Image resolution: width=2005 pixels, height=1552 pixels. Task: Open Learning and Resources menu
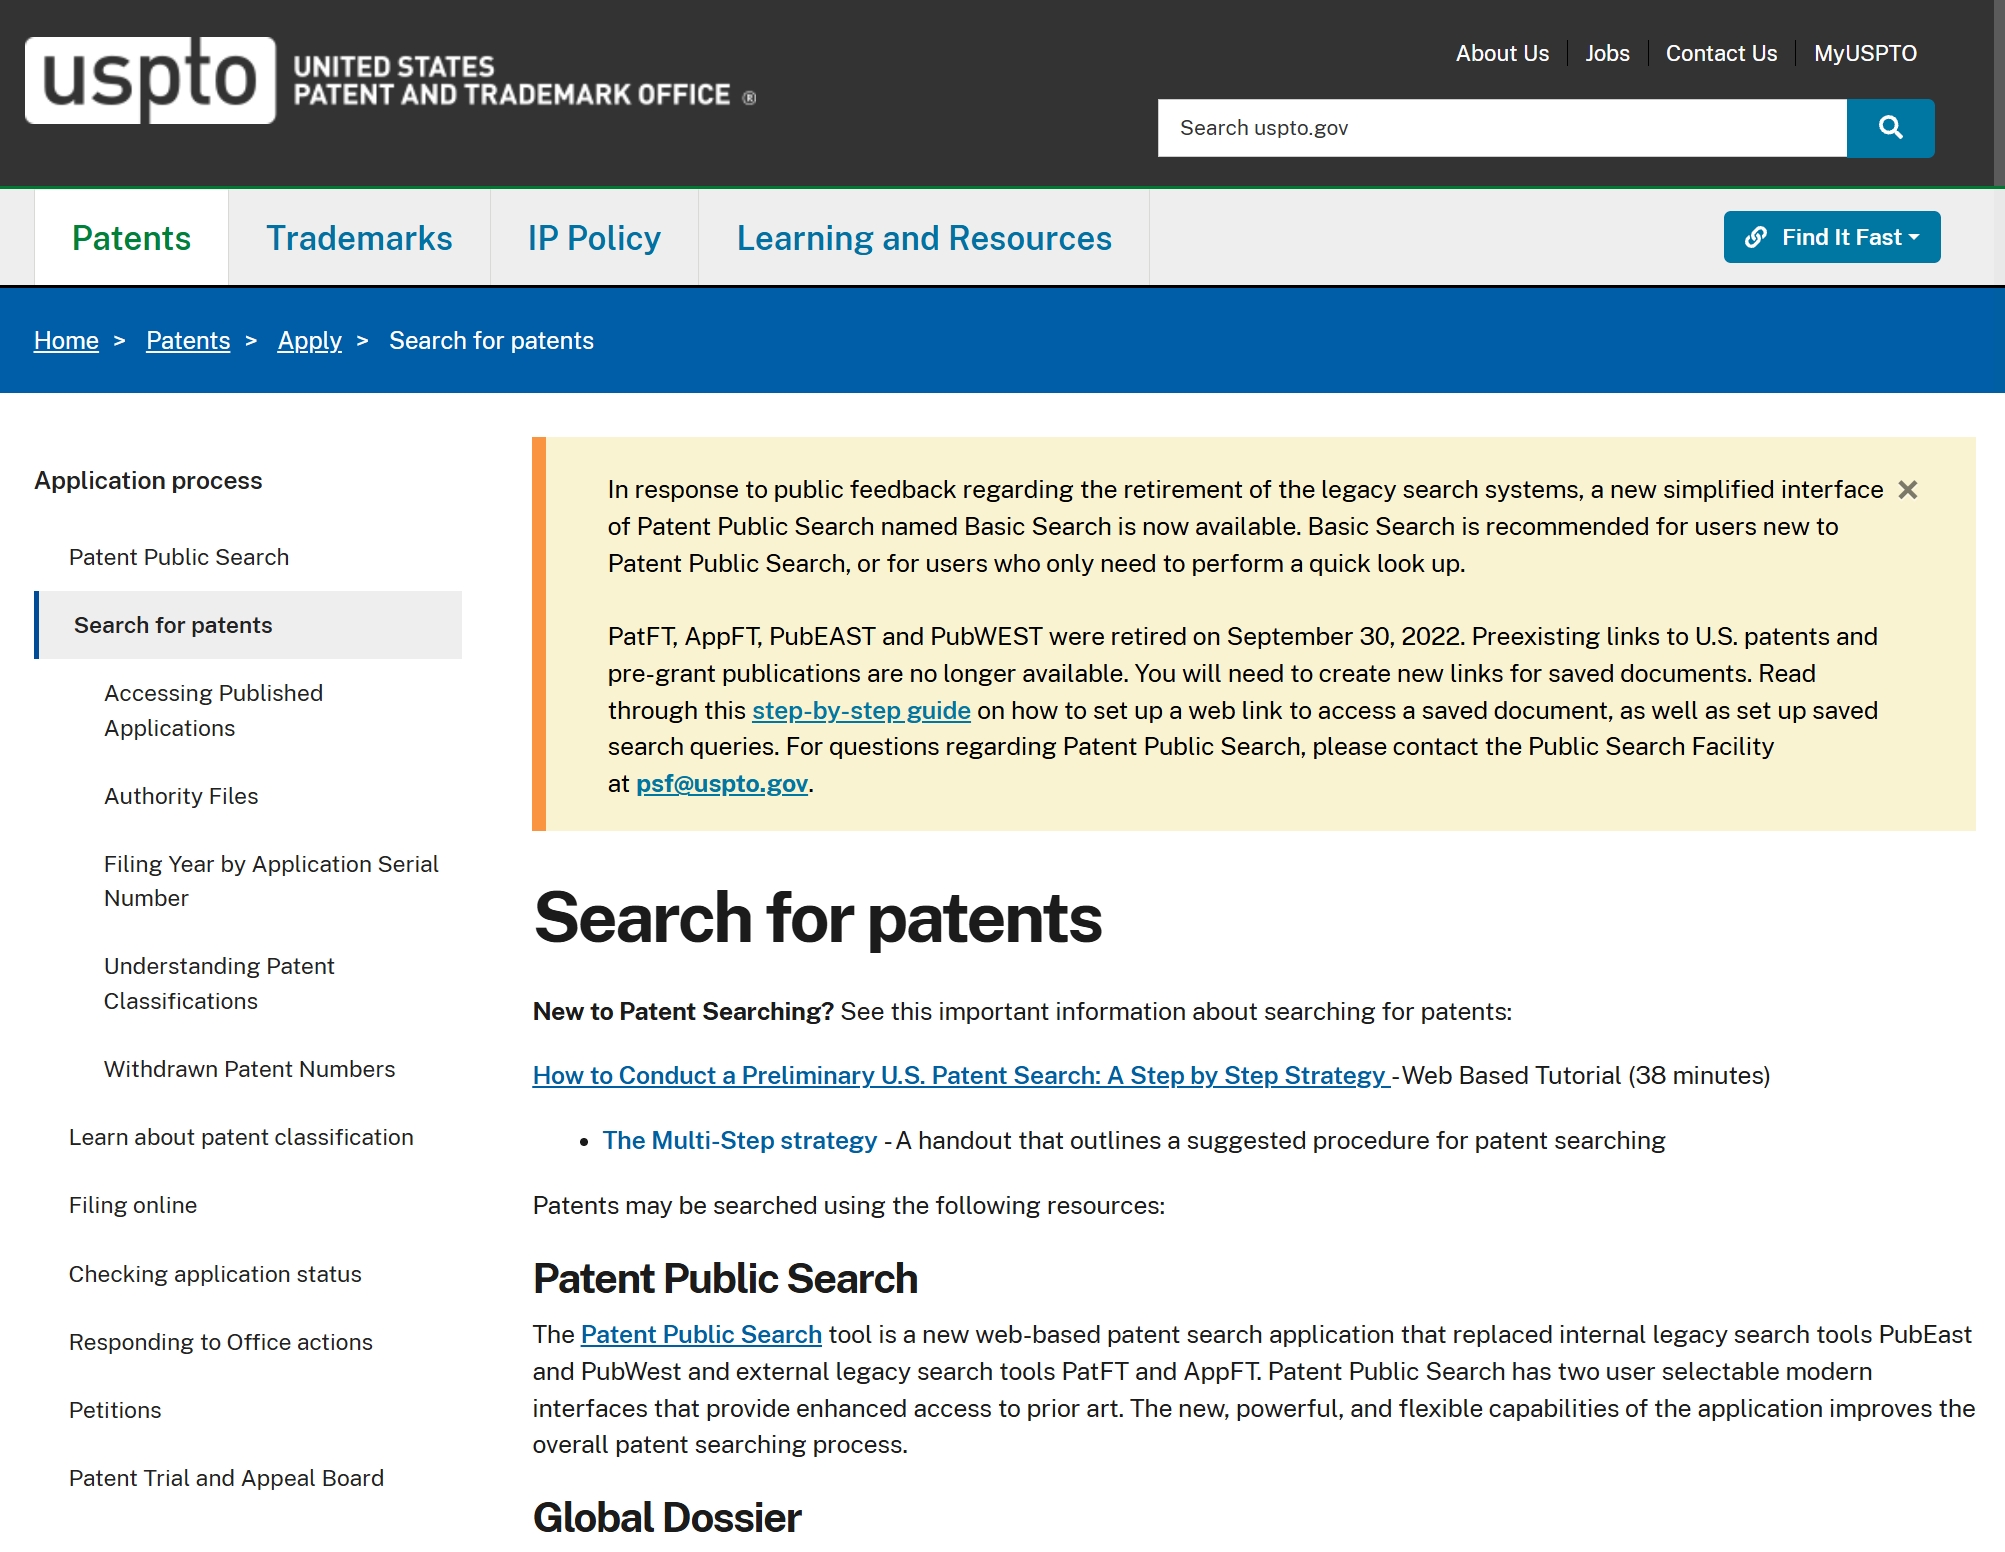923,239
